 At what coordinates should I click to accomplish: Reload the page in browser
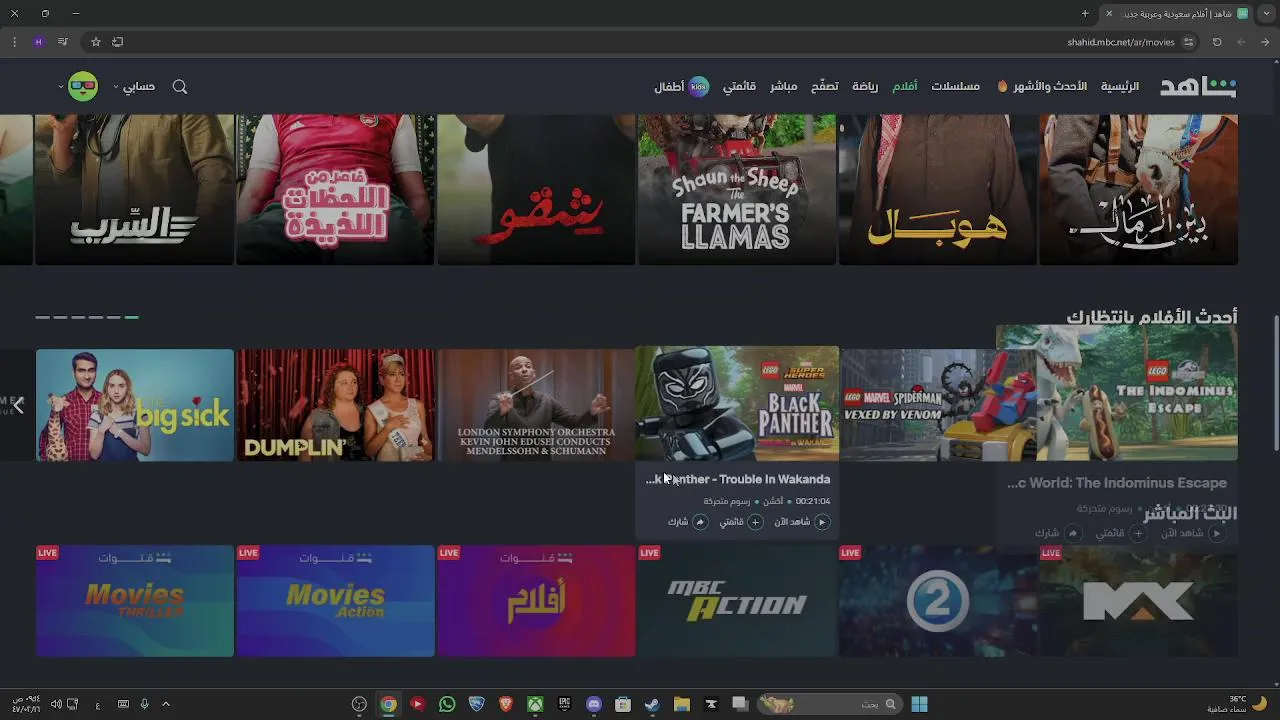point(1217,42)
